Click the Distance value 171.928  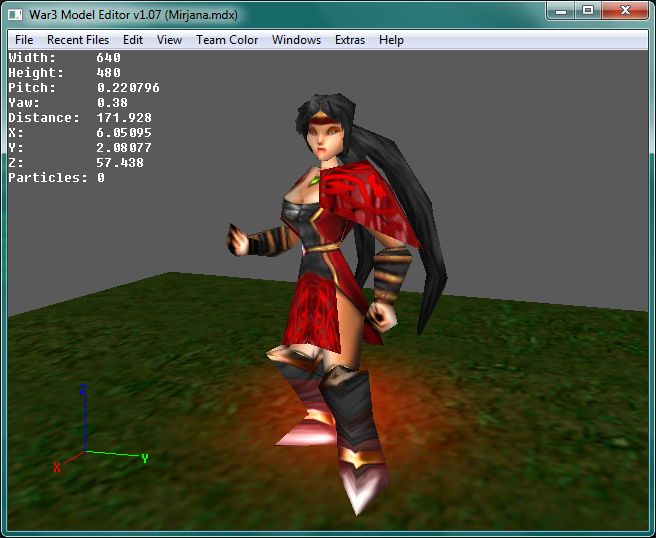[x=124, y=118]
